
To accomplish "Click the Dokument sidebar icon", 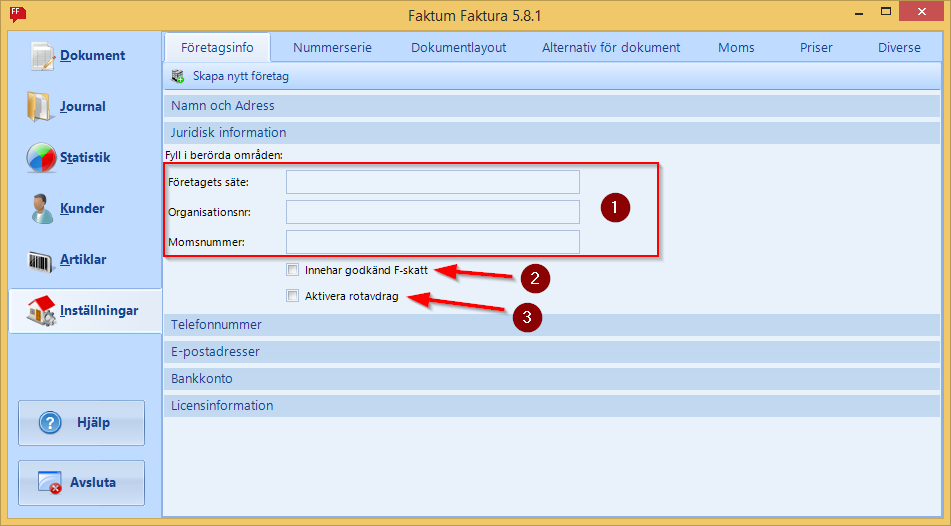I will pos(43,56).
